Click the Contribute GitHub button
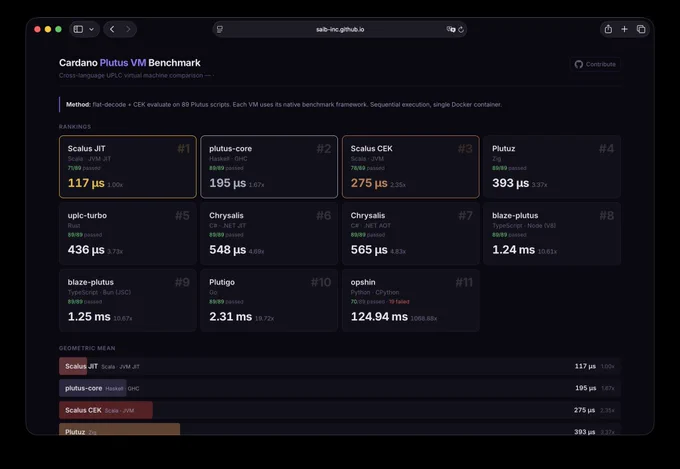This screenshot has width=680, height=469. point(595,64)
